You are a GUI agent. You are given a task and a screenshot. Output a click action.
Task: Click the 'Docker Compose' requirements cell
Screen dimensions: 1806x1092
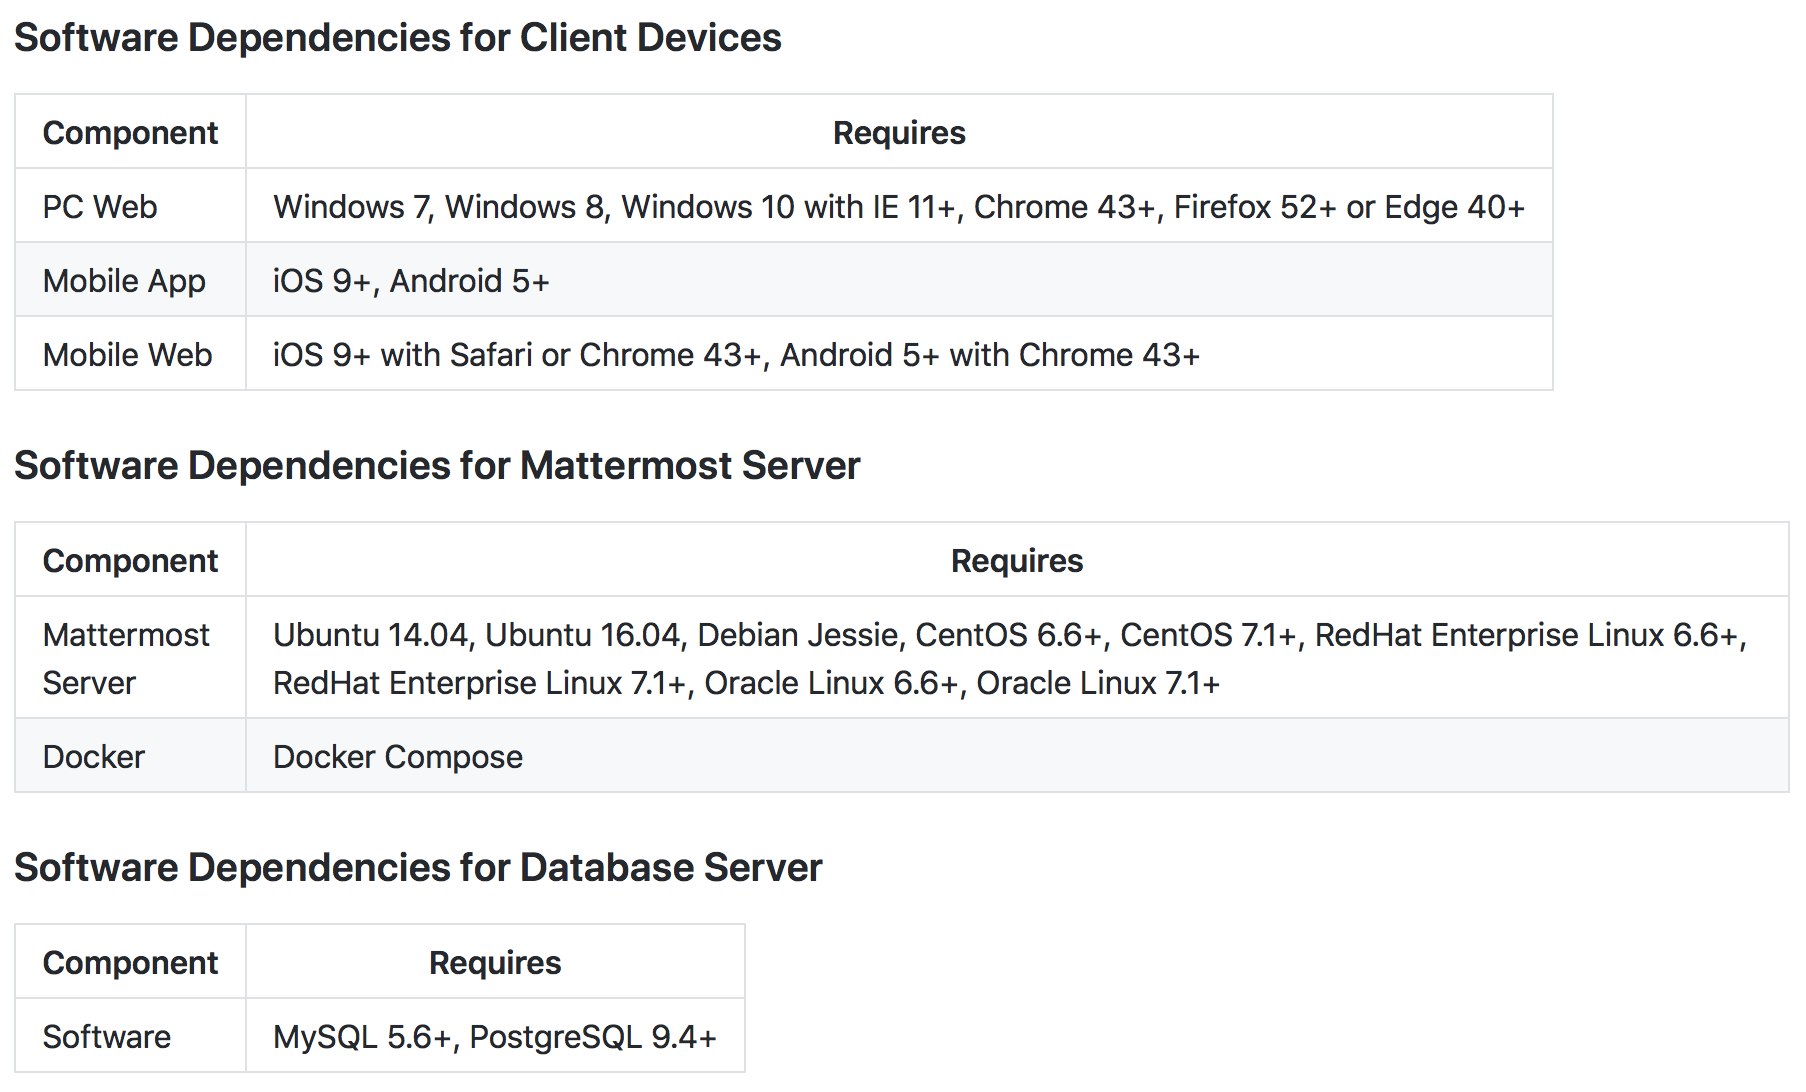pos(398,757)
